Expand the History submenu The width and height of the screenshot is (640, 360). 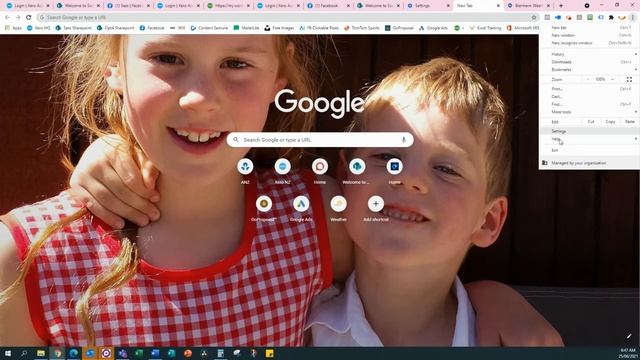point(589,54)
